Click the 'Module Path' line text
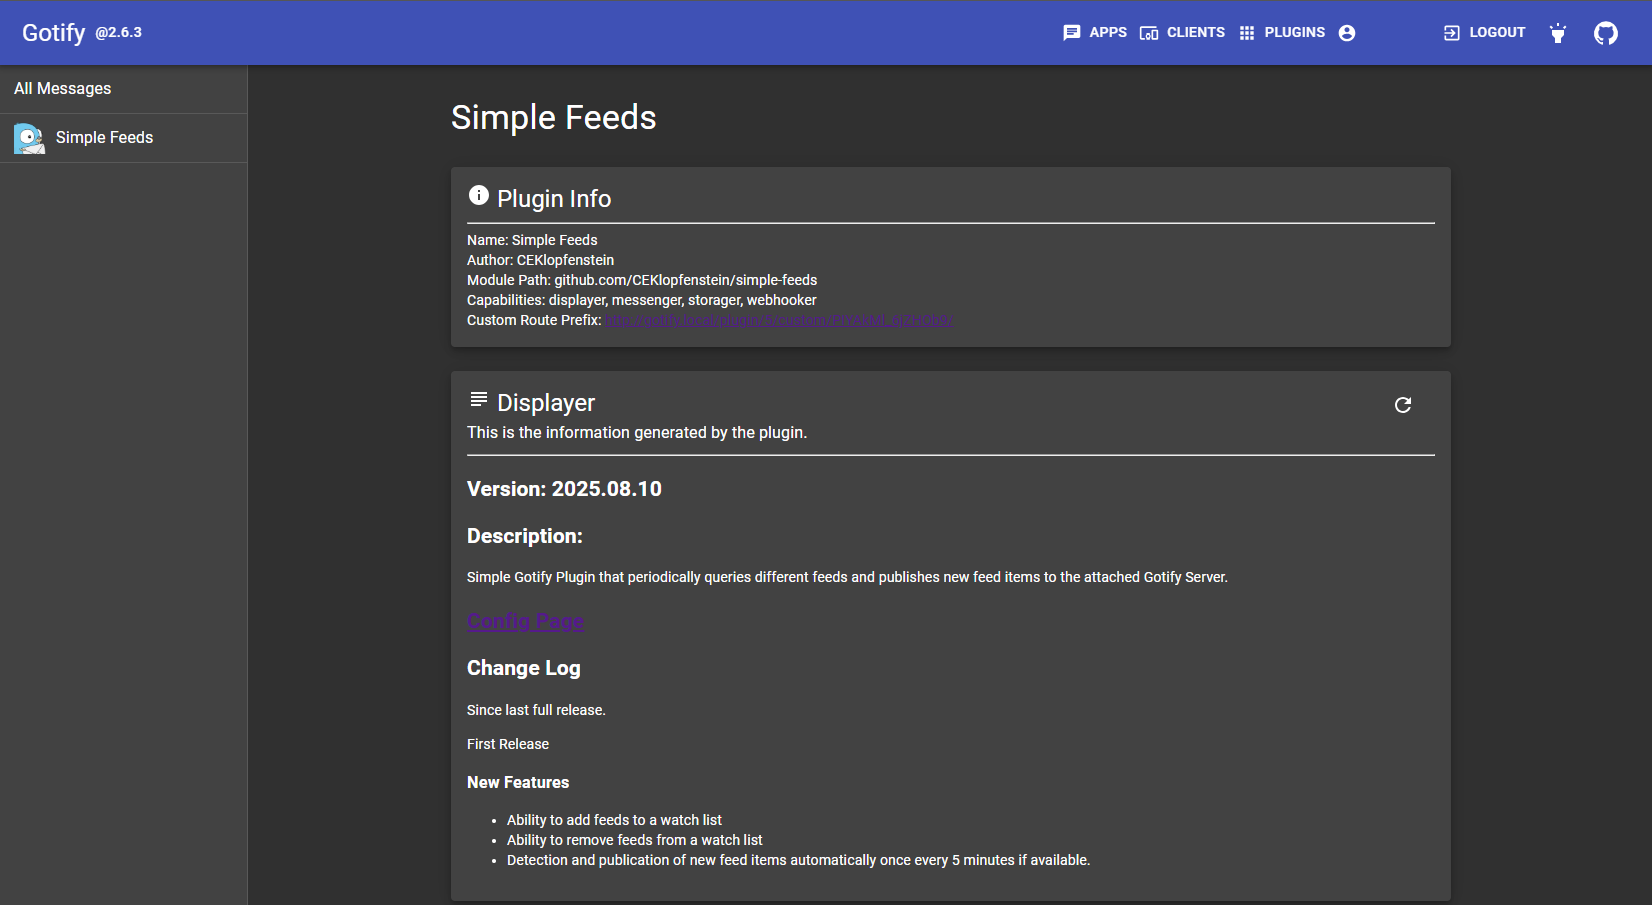 pyautogui.click(x=642, y=280)
